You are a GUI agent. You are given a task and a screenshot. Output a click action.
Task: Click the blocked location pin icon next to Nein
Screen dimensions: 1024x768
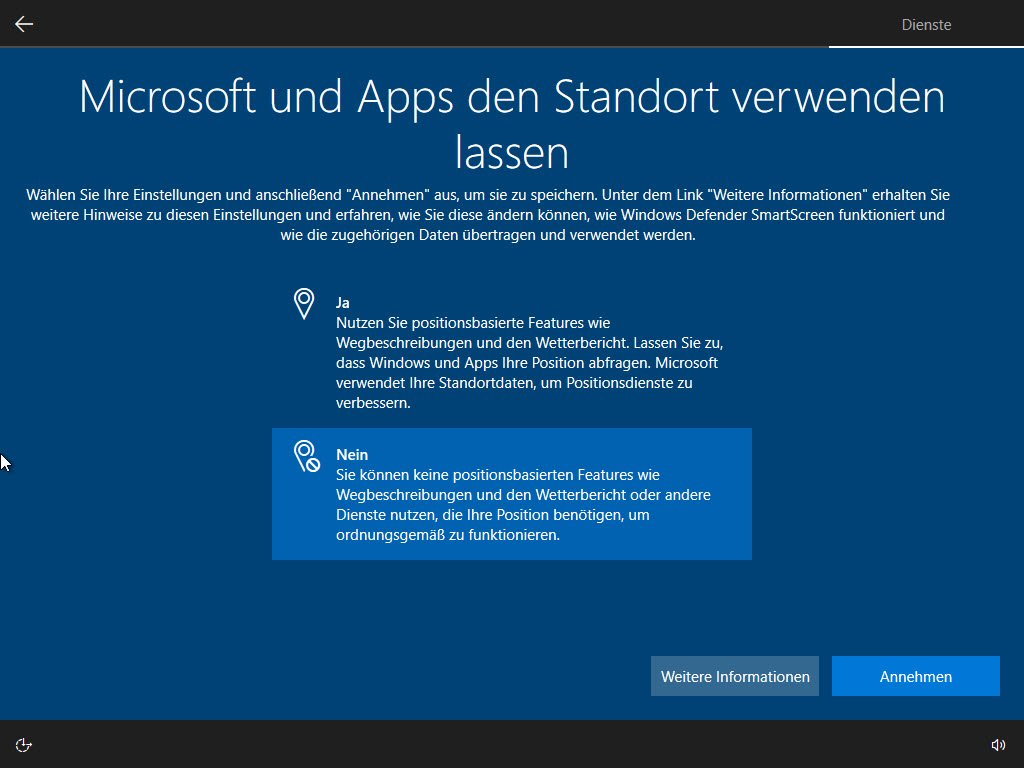pyautogui.click(x=306, y=456)
